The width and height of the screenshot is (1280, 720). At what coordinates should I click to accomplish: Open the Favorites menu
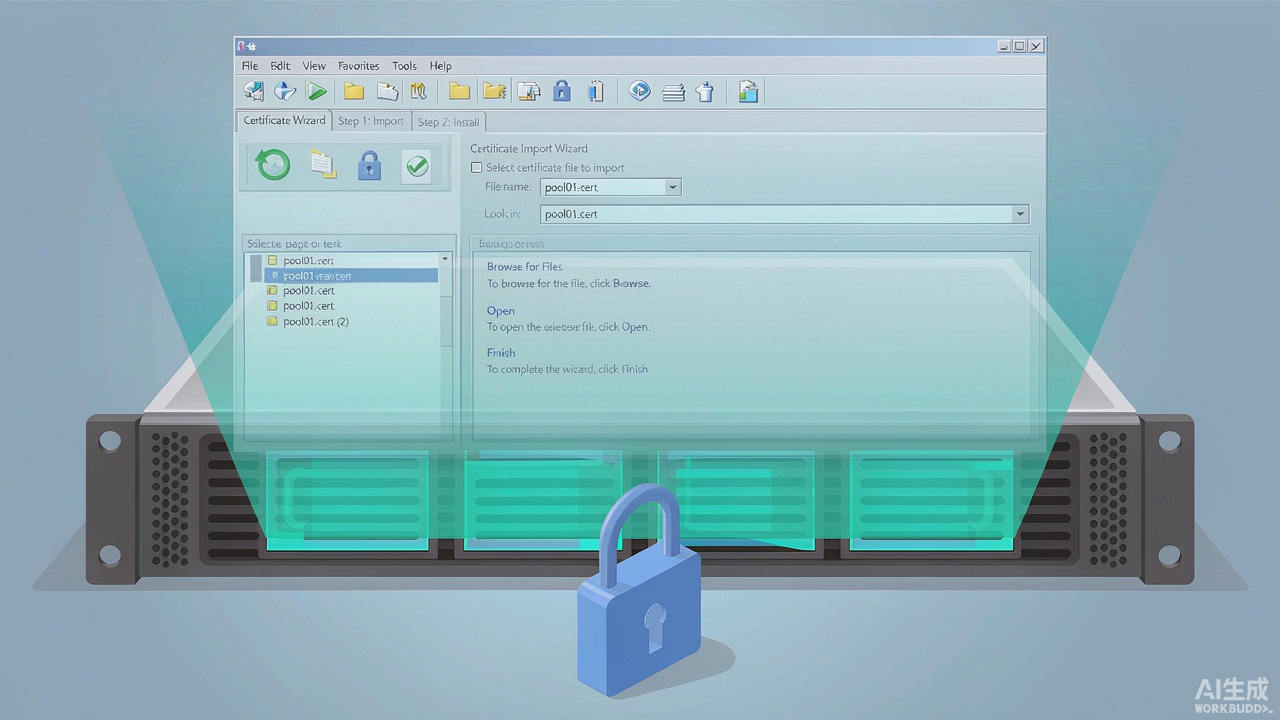point(358,66)
